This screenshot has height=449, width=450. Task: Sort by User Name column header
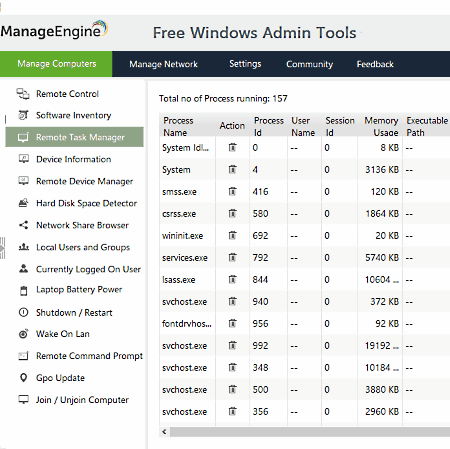click(x=303, y=126)
